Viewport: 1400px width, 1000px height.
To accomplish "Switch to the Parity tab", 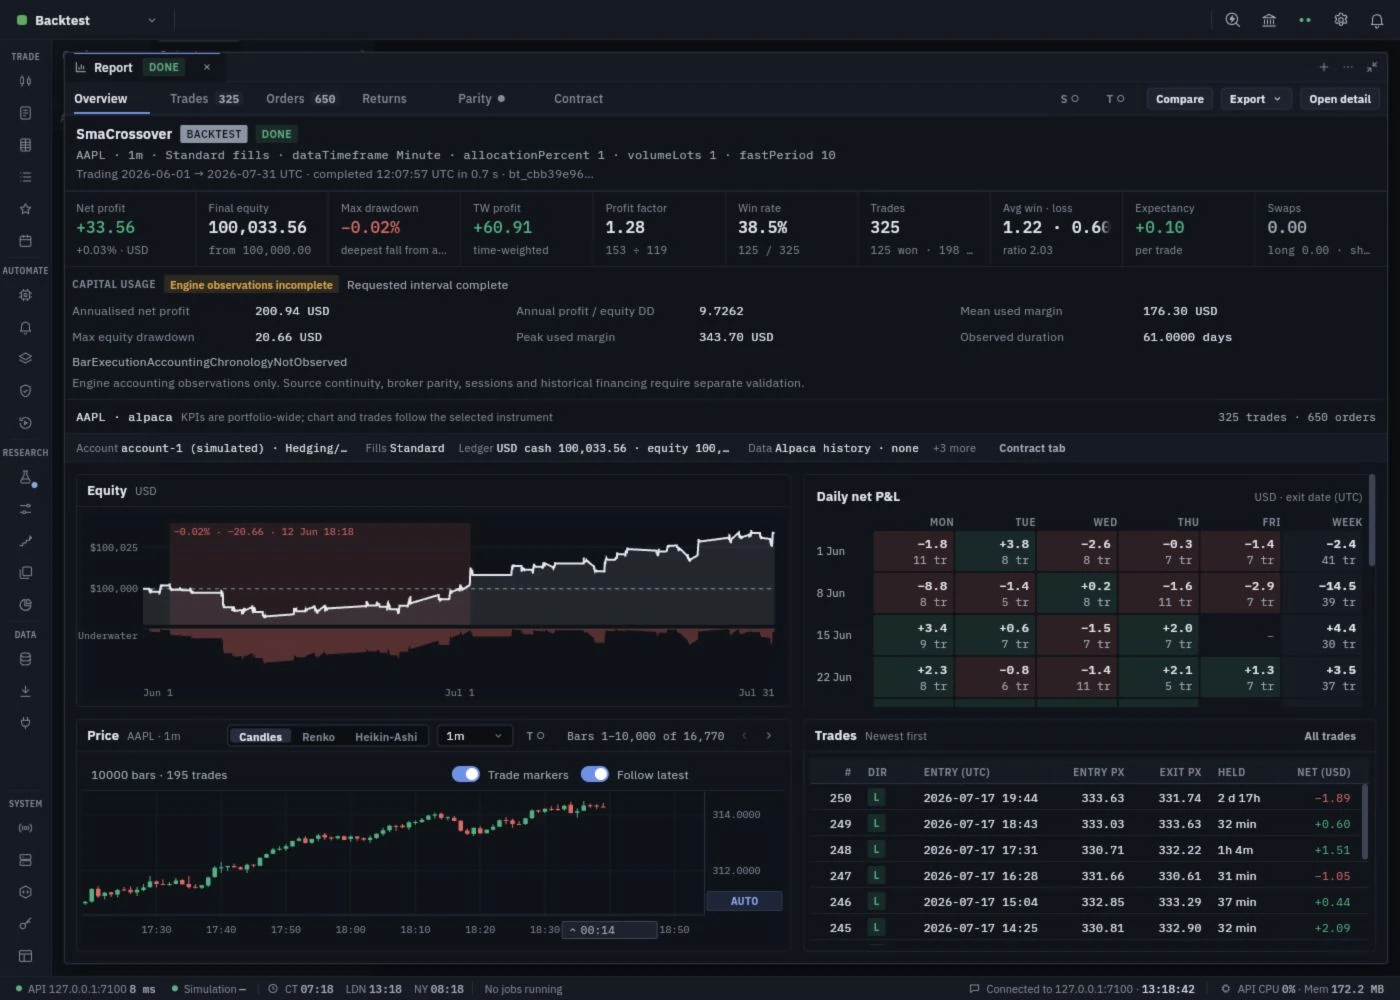I will pyautogui.click(x=481, y=99).
